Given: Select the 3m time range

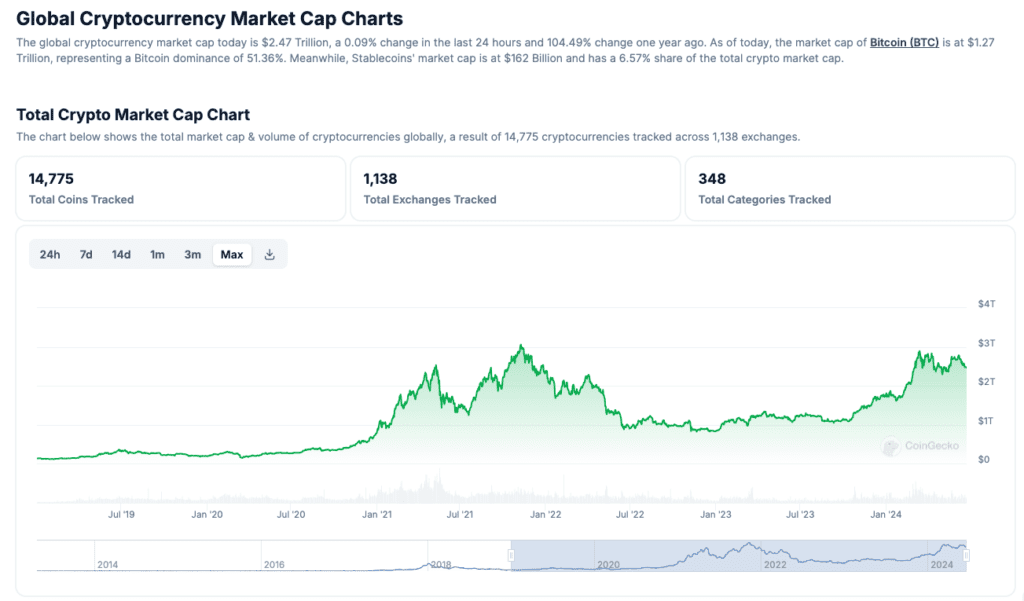Looking at the screenshot, I should [193, 254].
